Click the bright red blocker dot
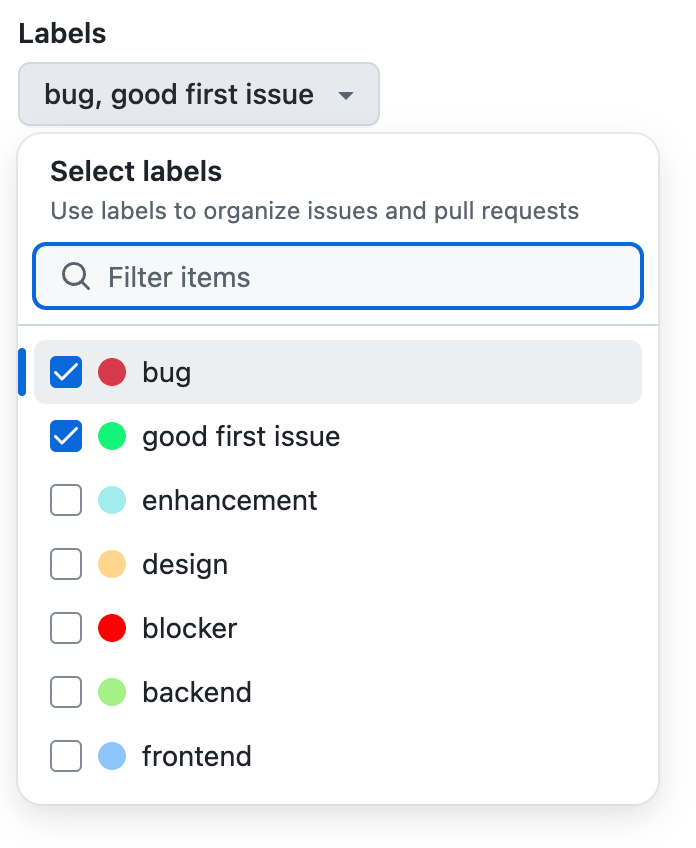The height and width of the screenshot is (848, 696). [x=112, y=628]
